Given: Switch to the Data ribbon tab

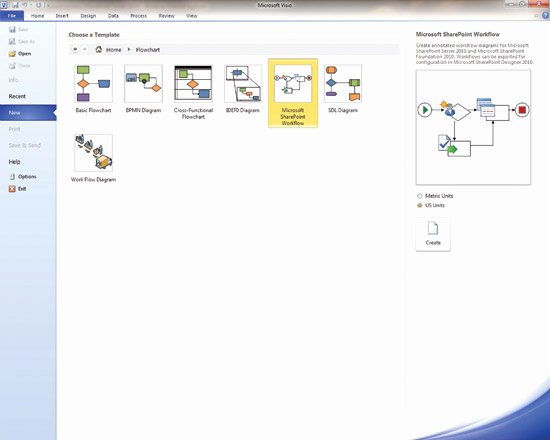Looking at the screenshot, I should [x=113, y=16].
